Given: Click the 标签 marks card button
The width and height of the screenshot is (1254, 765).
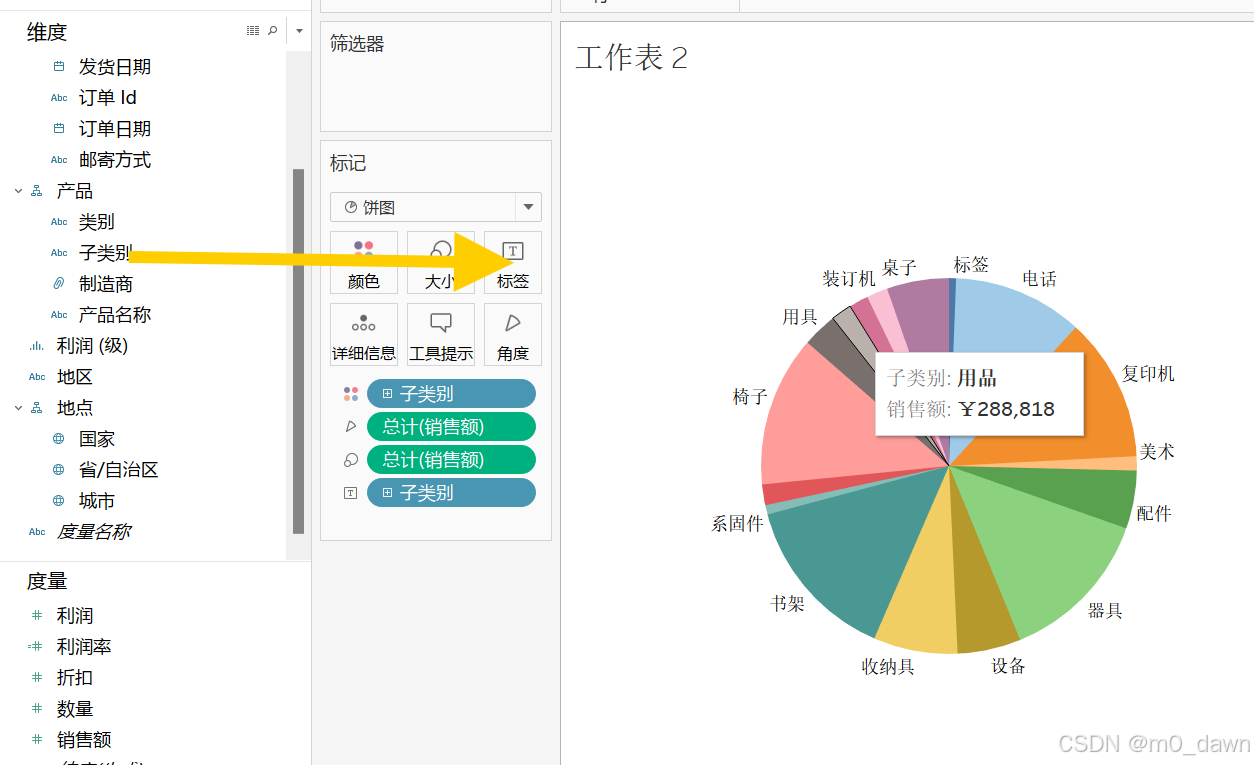Looking at the screenshot, I should pos(513,263).
